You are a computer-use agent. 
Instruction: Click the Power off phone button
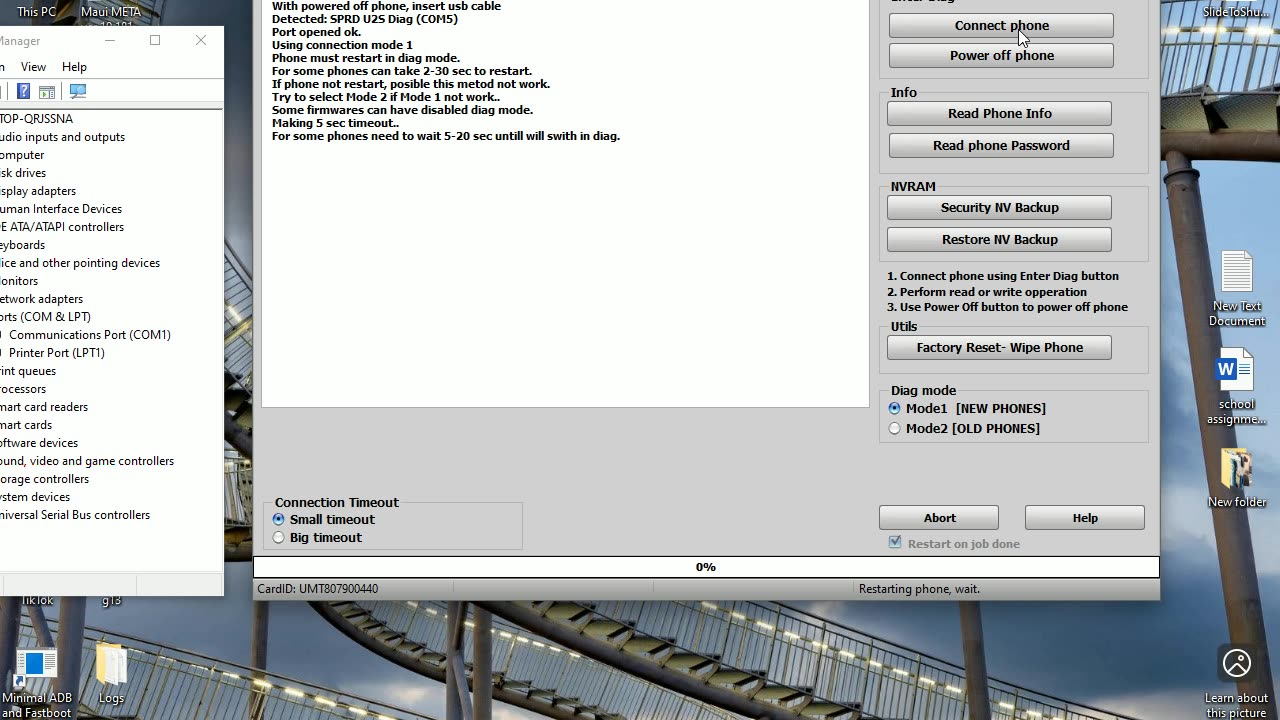1001,55
